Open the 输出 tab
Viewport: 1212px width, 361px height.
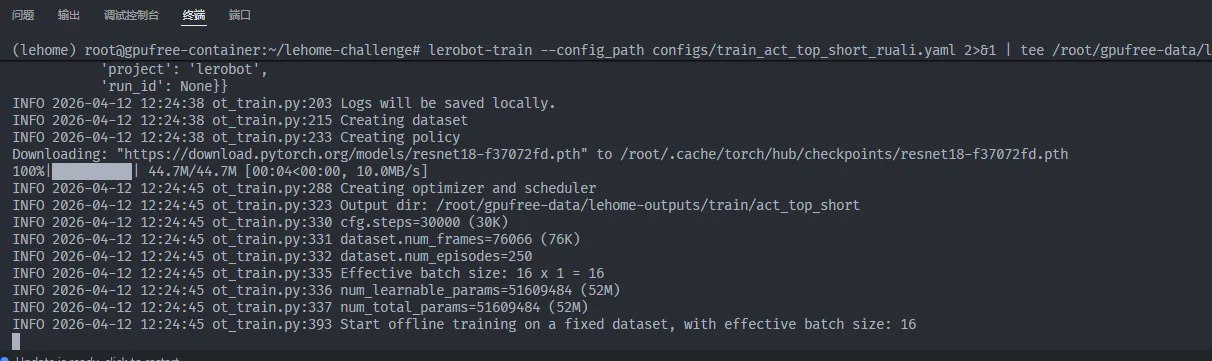(69, 15)
